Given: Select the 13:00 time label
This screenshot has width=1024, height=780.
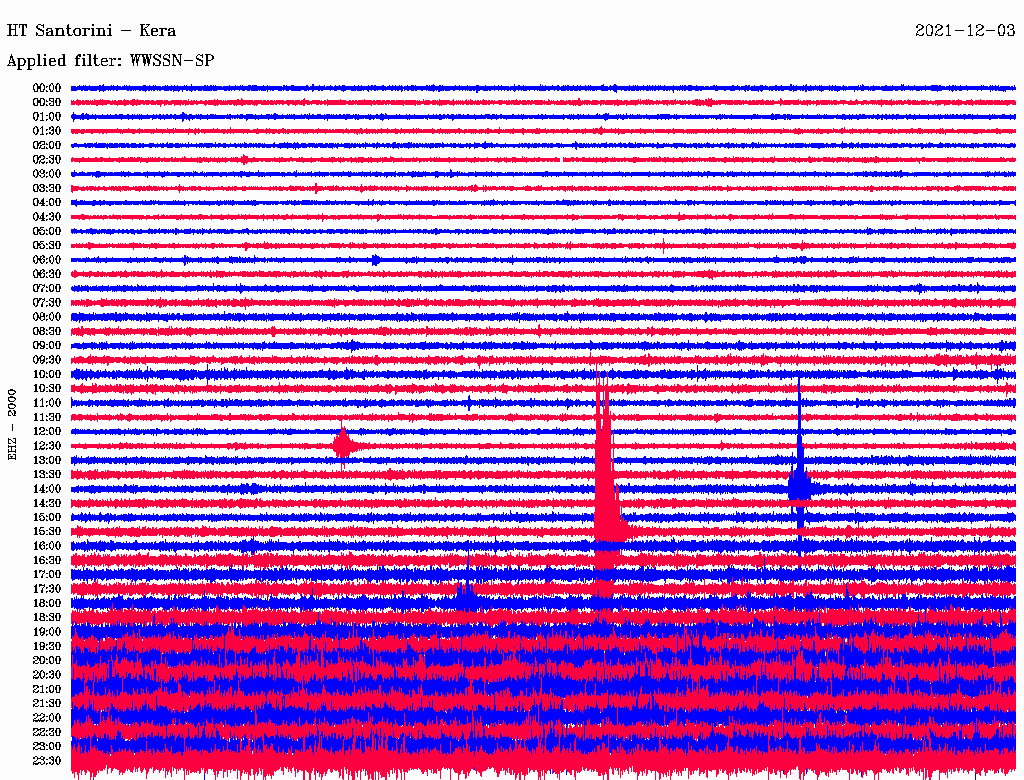Looking at the screenshot, I should (47, 461).
